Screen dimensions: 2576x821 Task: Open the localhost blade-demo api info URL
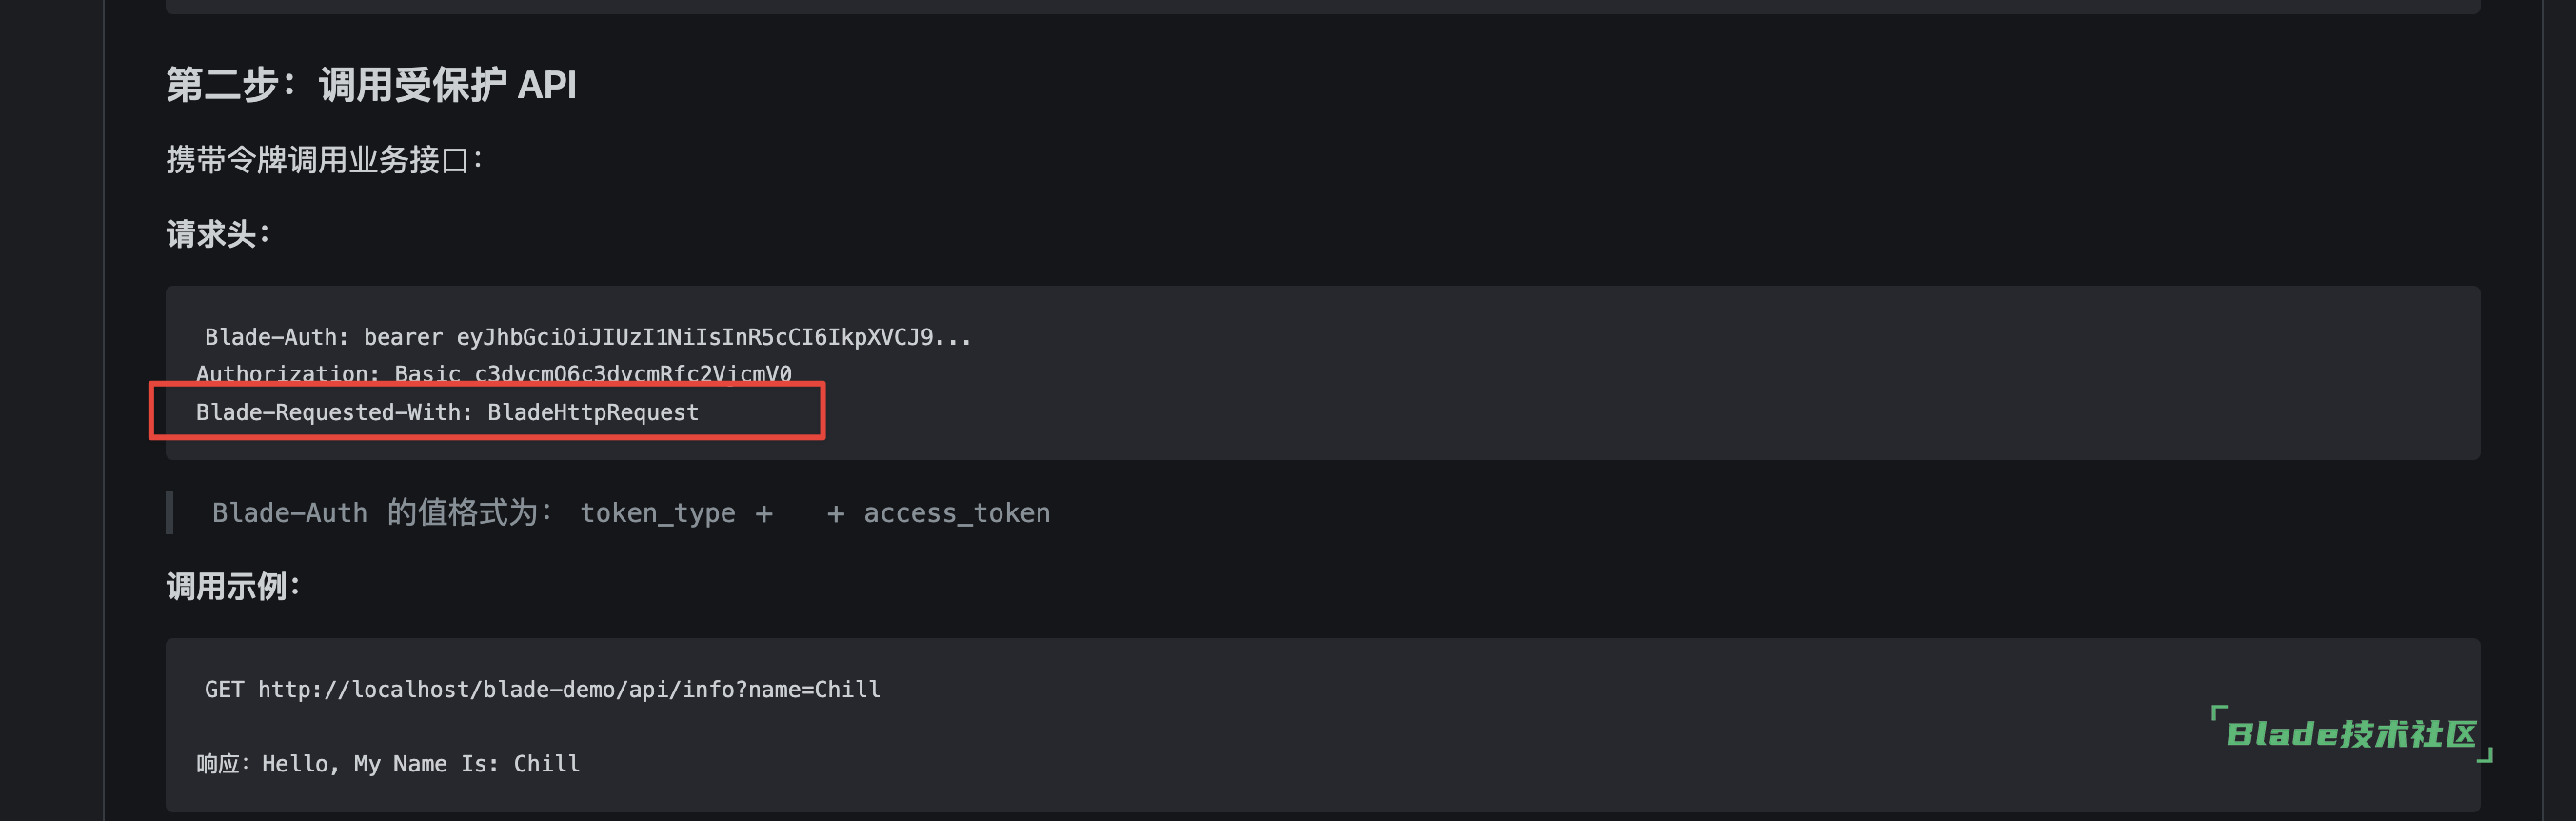568,689
